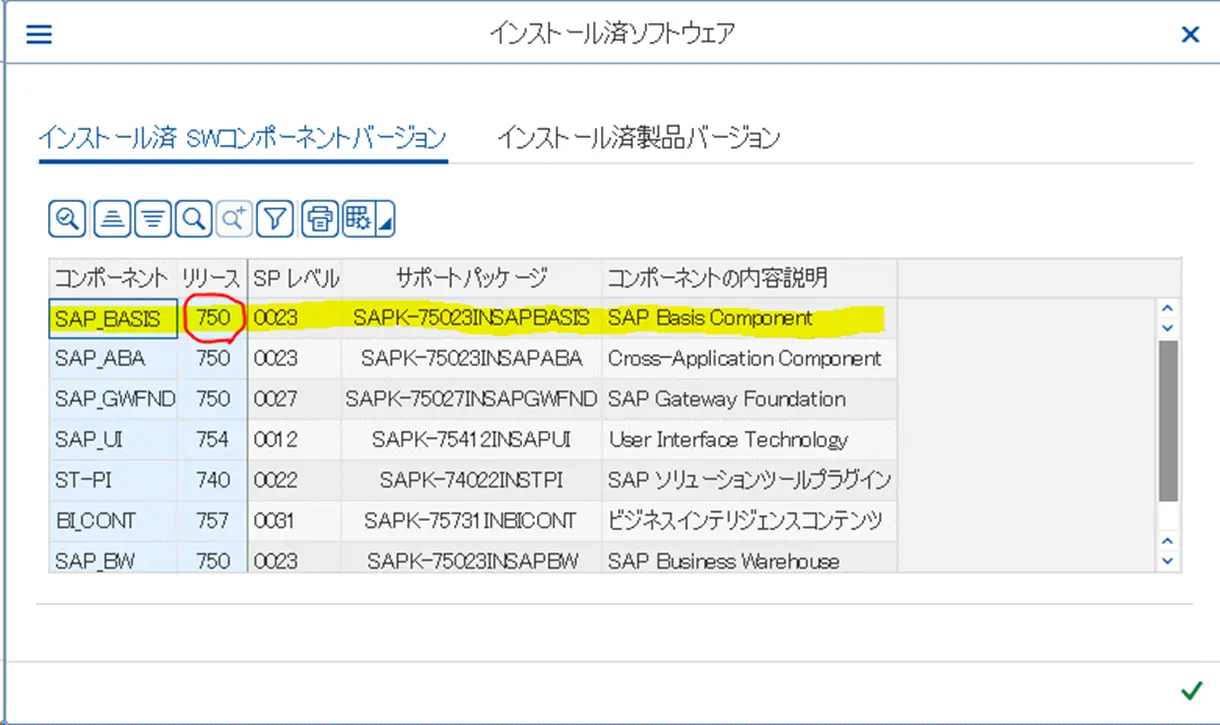This screenshot has height=725, width=1220.
Task: Close the installed software dialog
Action: (1190, 35)
